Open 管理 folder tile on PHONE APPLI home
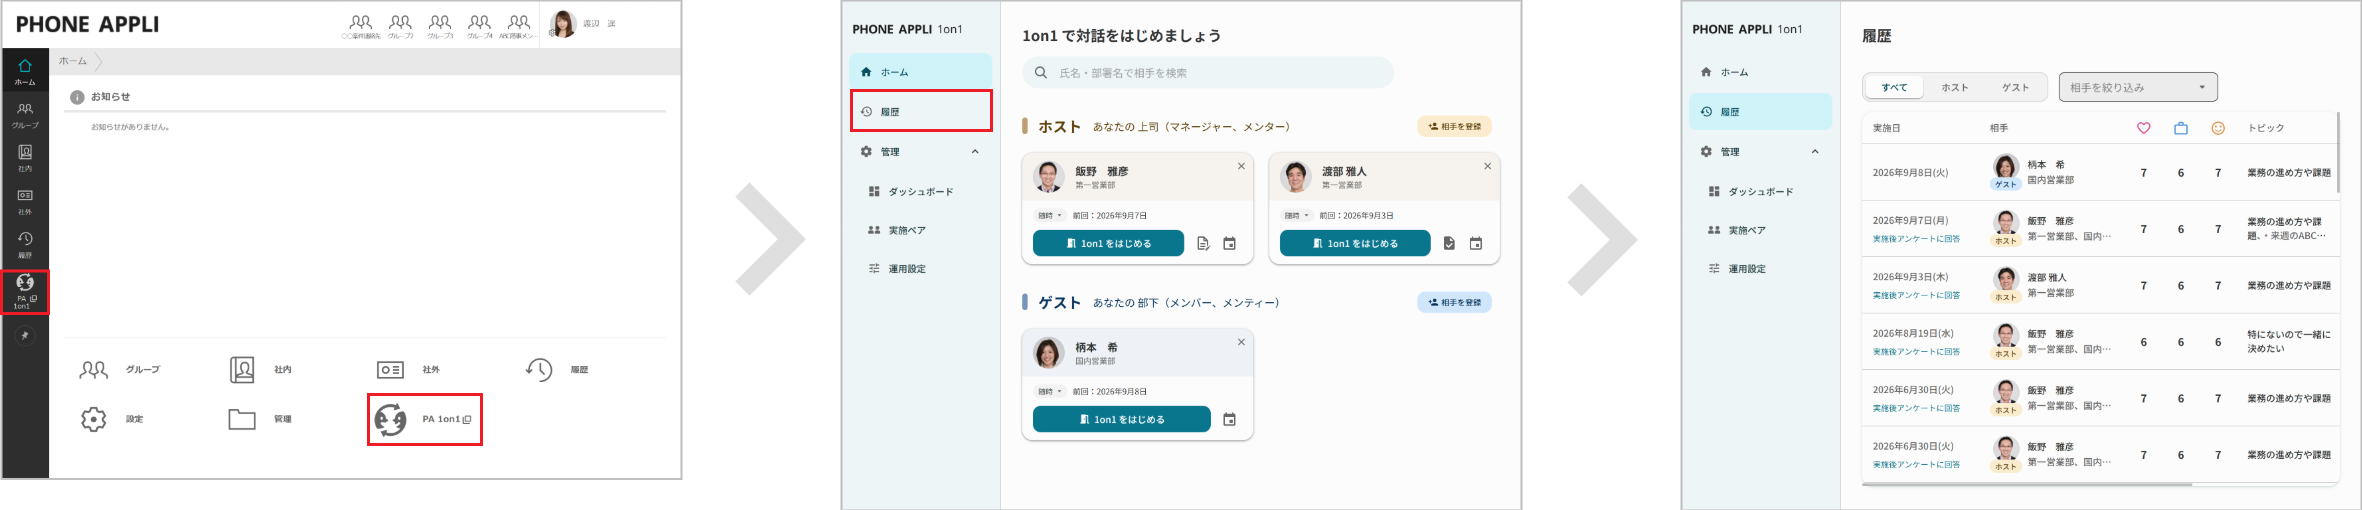 (260, 419)
